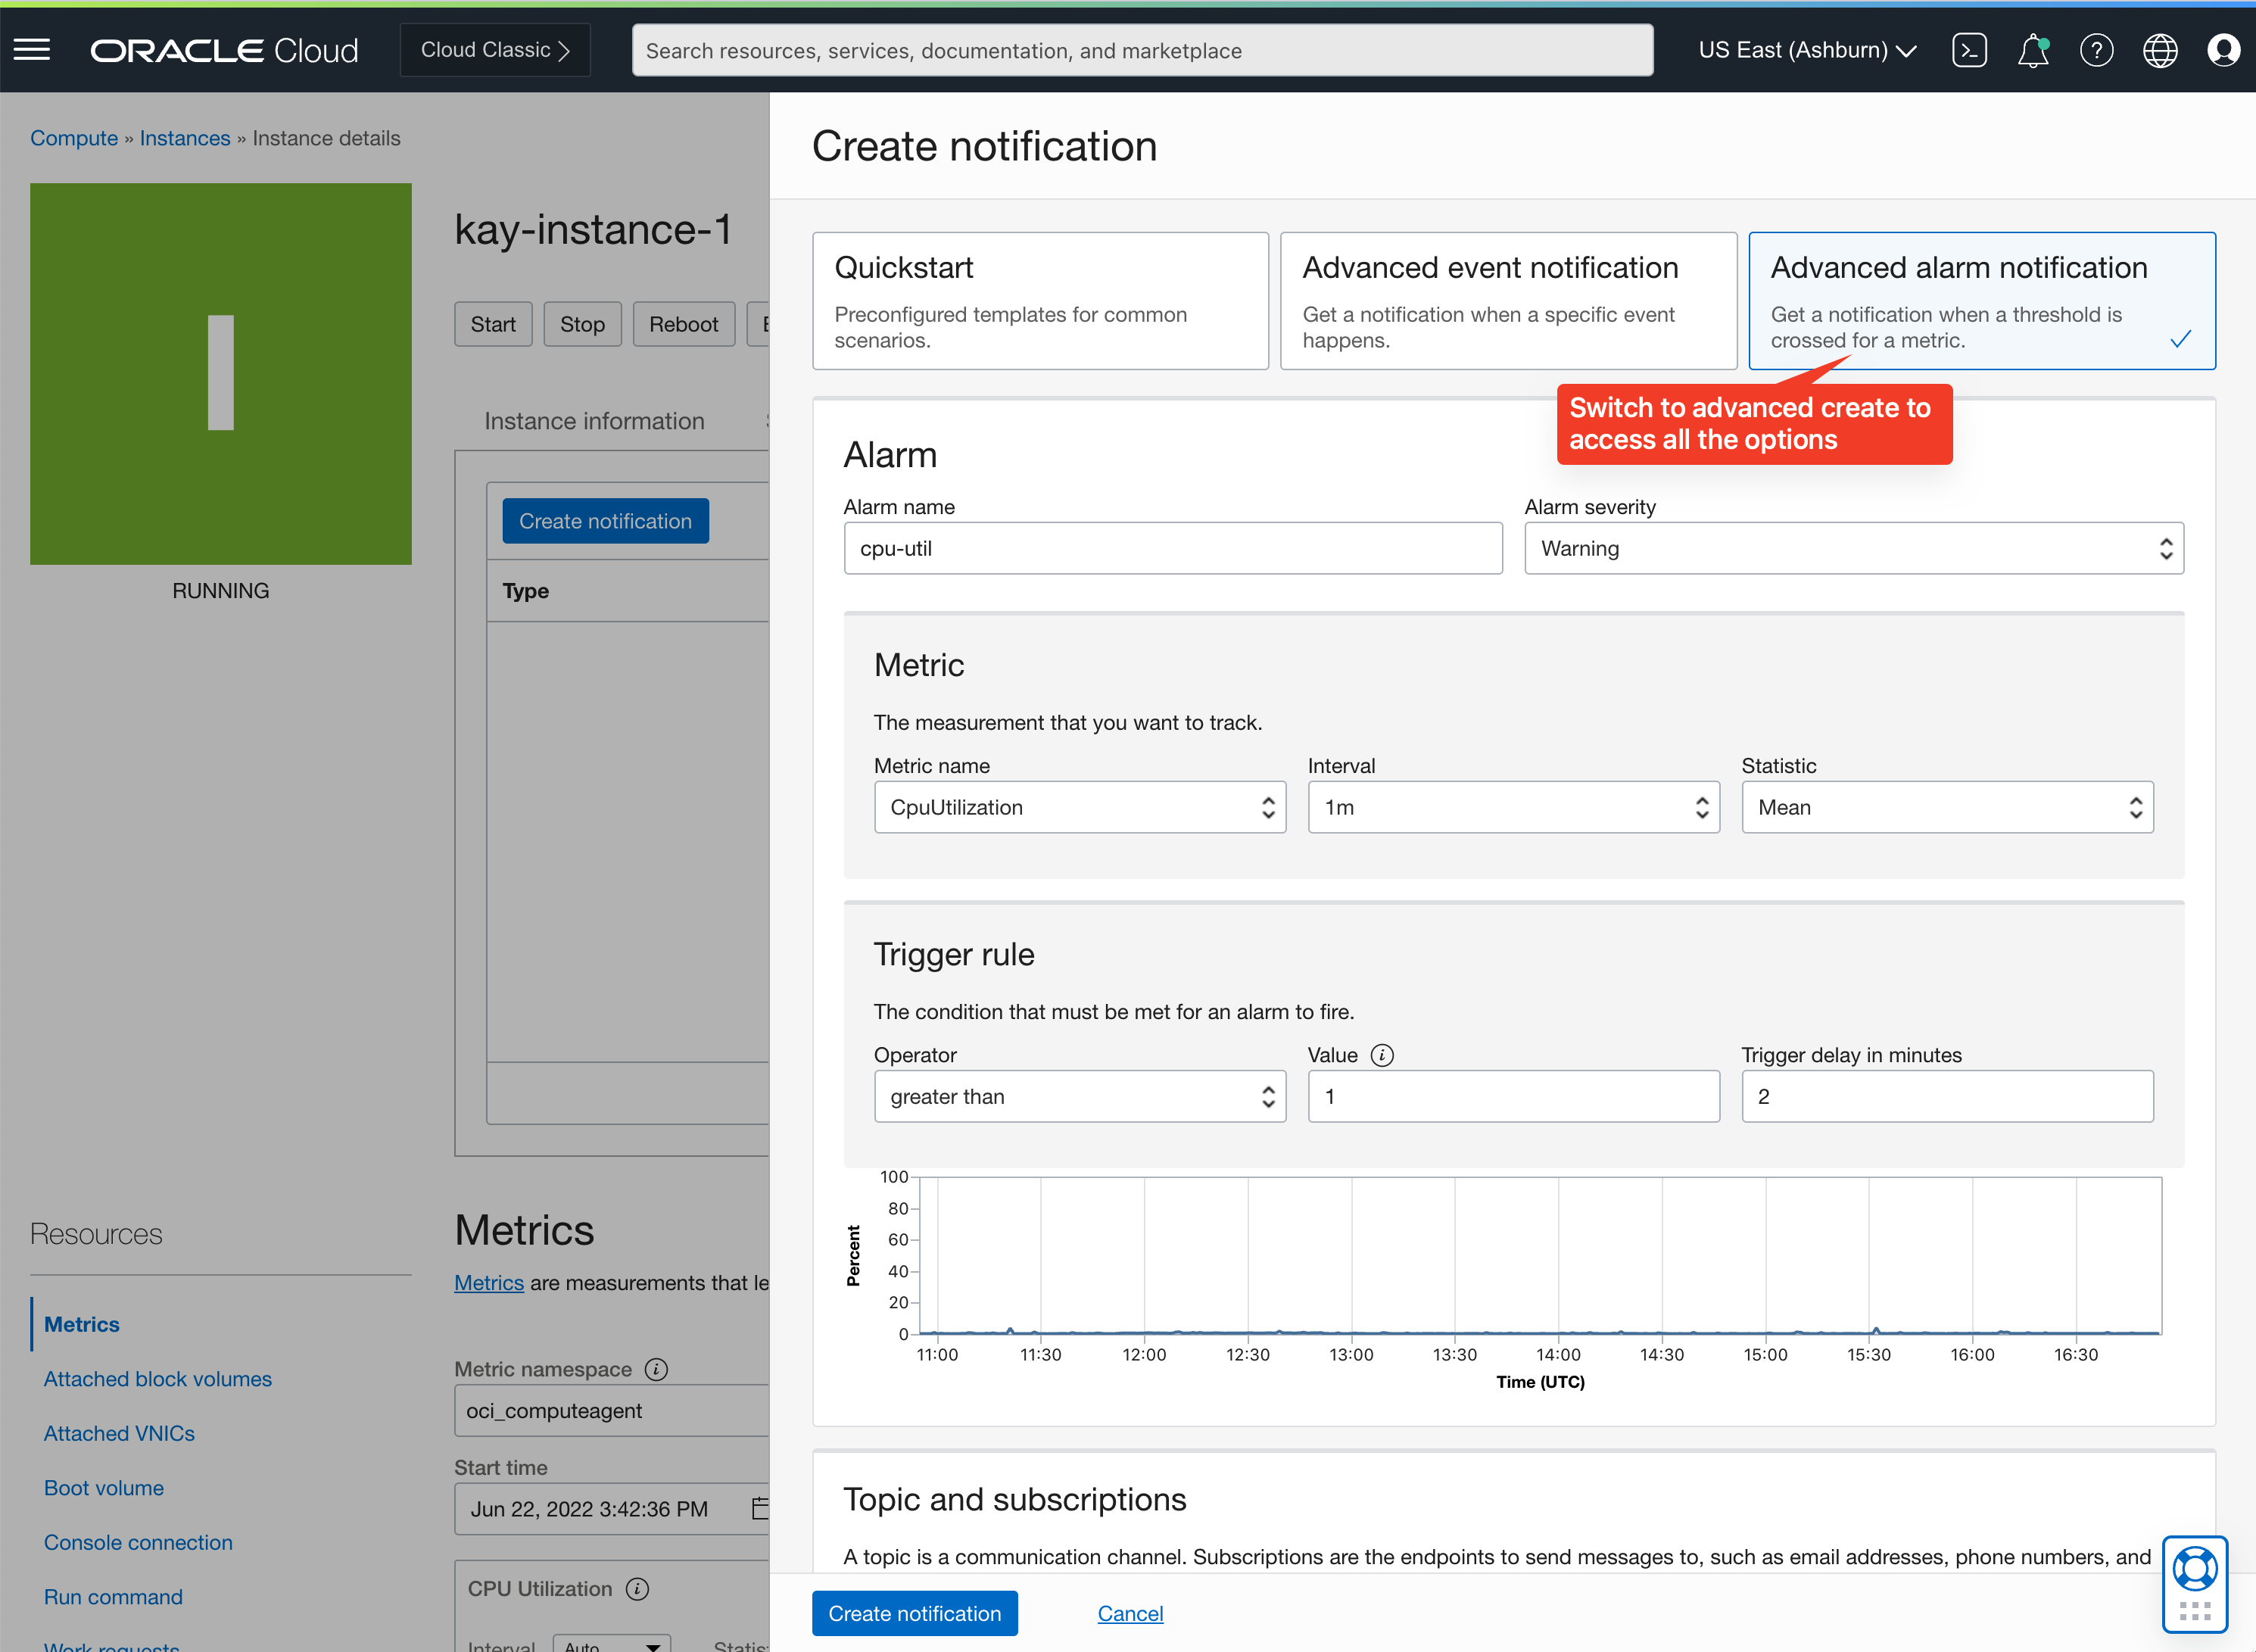This screenshot has height=1652, width=2256.
Task: Click the info icon beside Value
Action: click(x=1382, y=1055)
